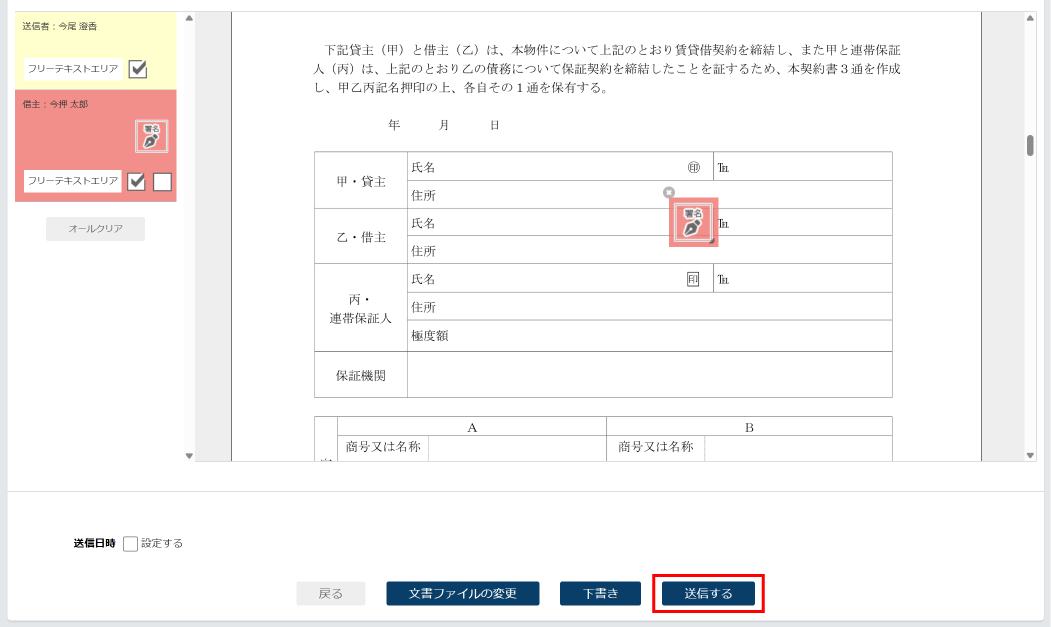Click the document vertical scrollbar thumb
Image resolution: width=1051 pixels, height=627 pixels.
click(x=1030, y=145)
